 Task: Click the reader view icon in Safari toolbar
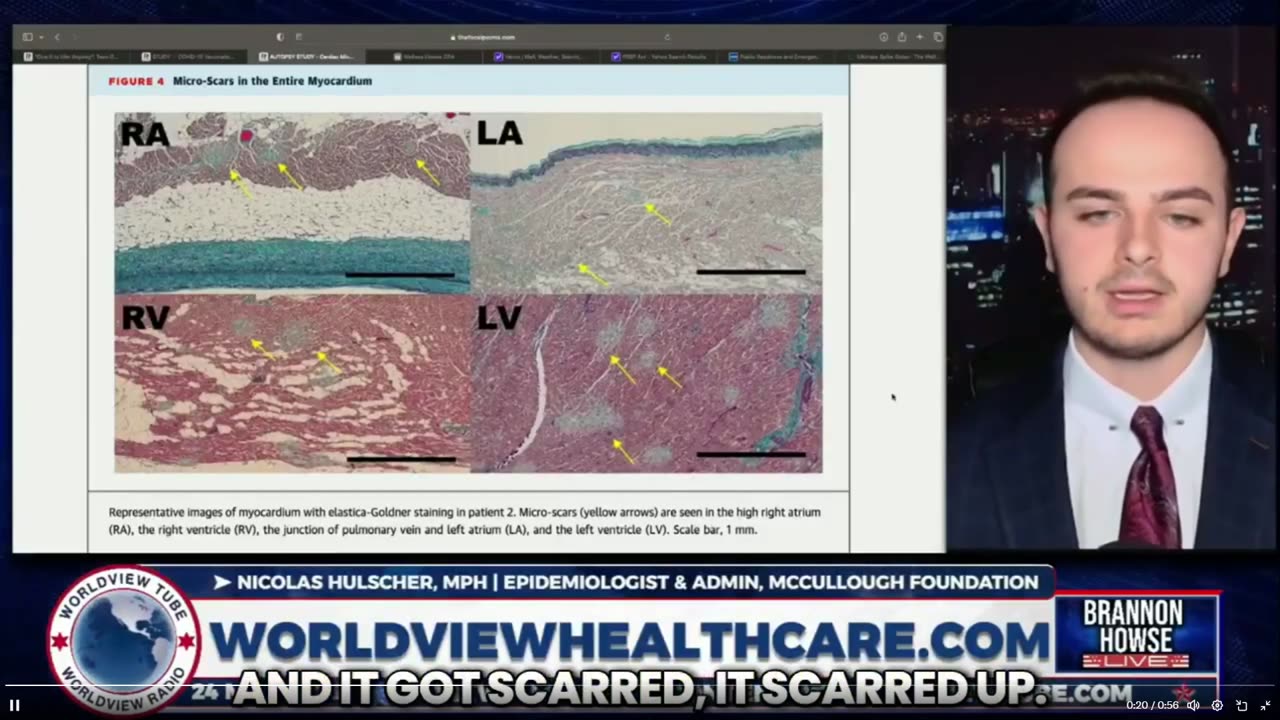[298, 37]
